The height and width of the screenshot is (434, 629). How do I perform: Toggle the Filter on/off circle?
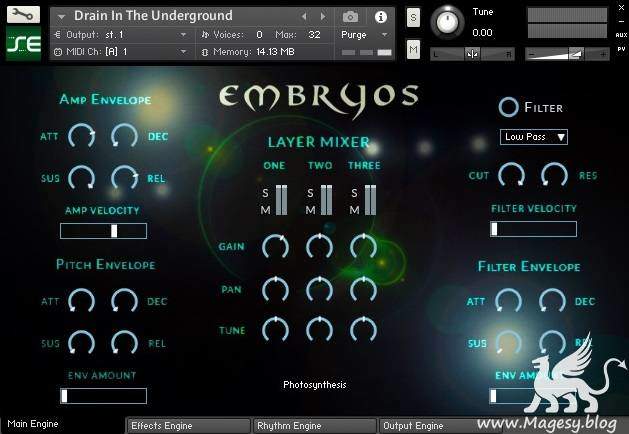pos(509,107)
